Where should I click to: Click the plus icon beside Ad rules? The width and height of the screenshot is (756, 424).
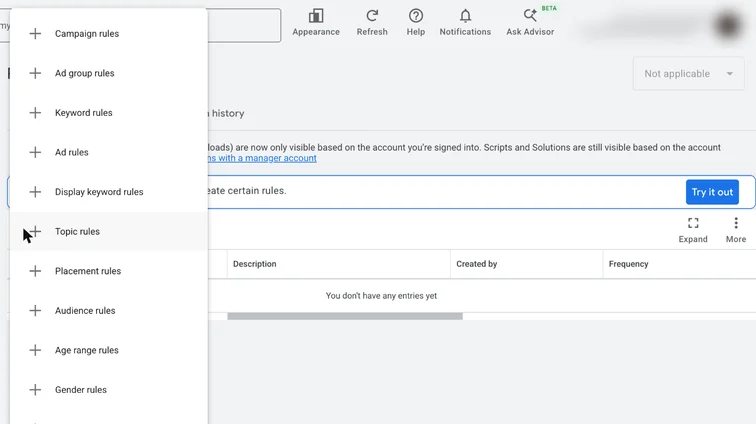pos(35,152)
